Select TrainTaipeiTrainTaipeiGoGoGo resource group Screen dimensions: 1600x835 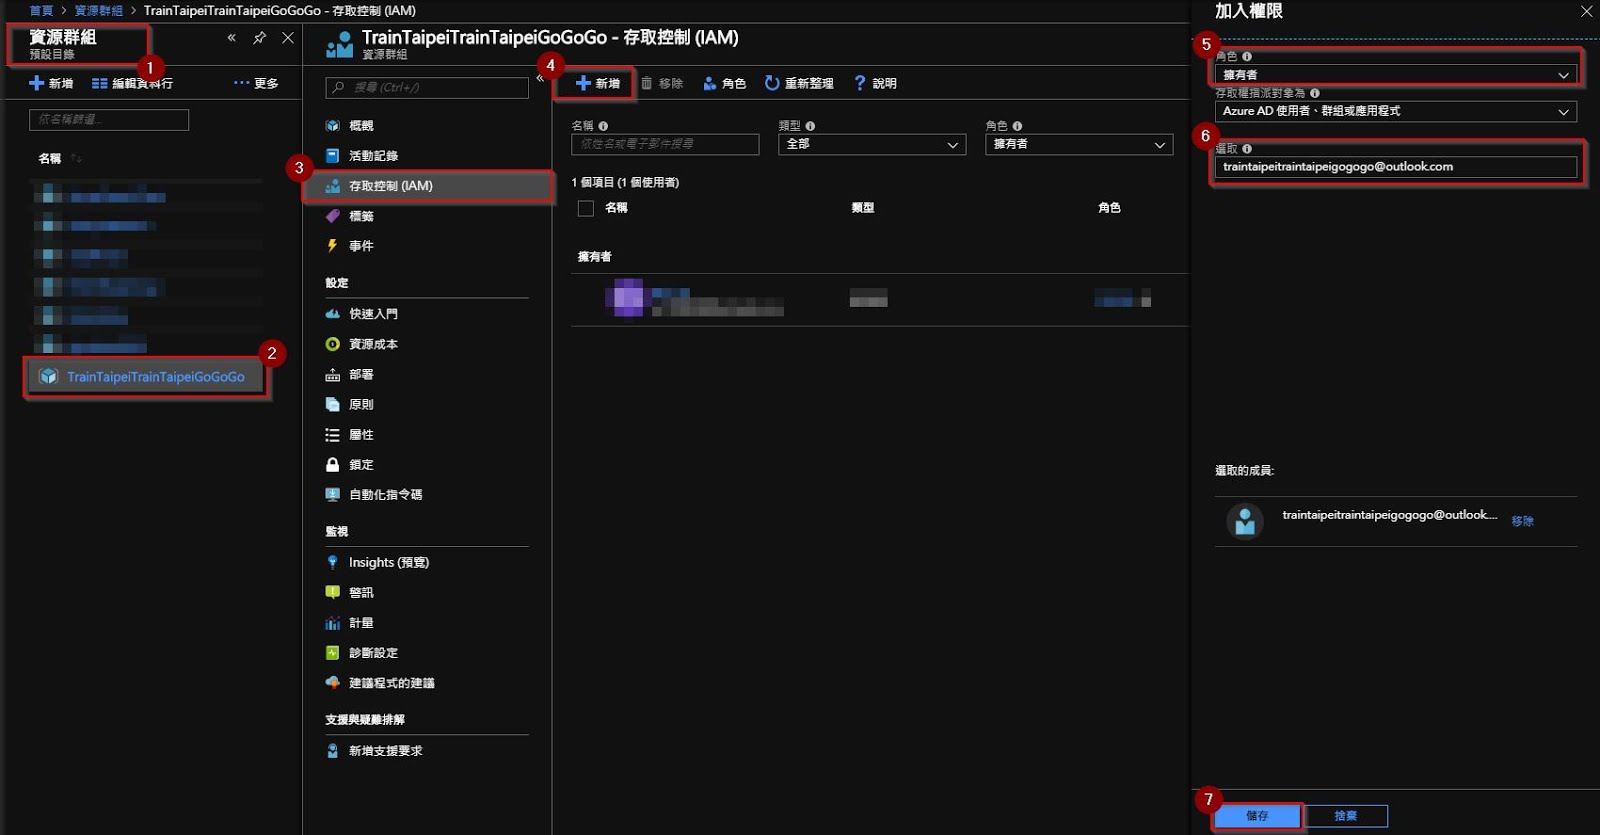(146, 377)
